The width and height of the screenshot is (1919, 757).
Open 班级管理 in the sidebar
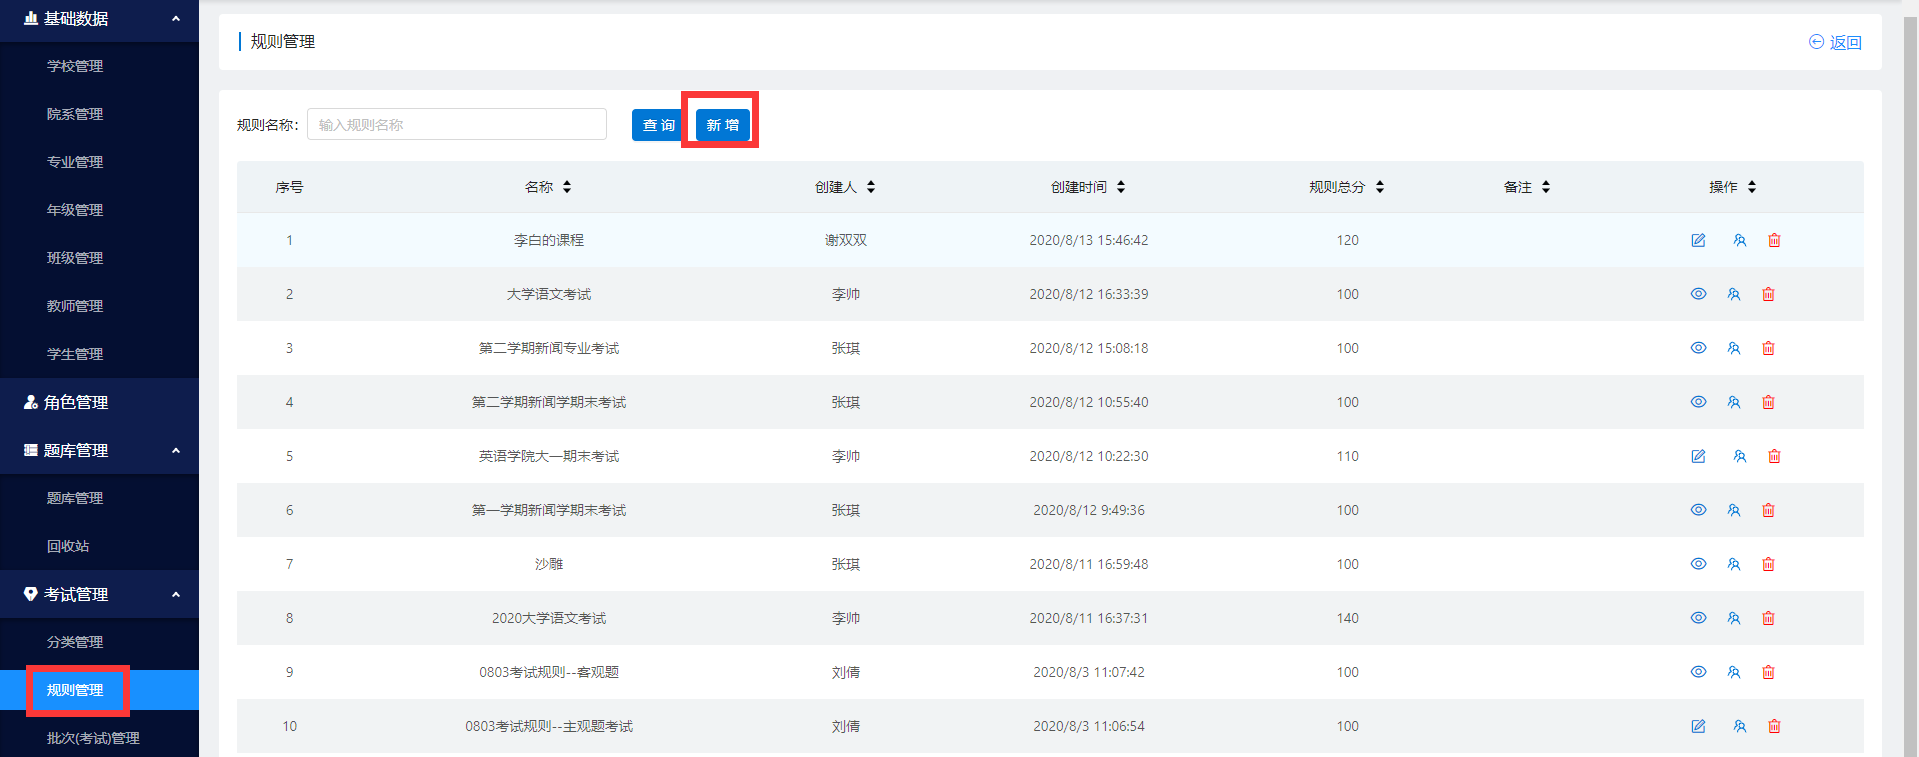point(75,258)
